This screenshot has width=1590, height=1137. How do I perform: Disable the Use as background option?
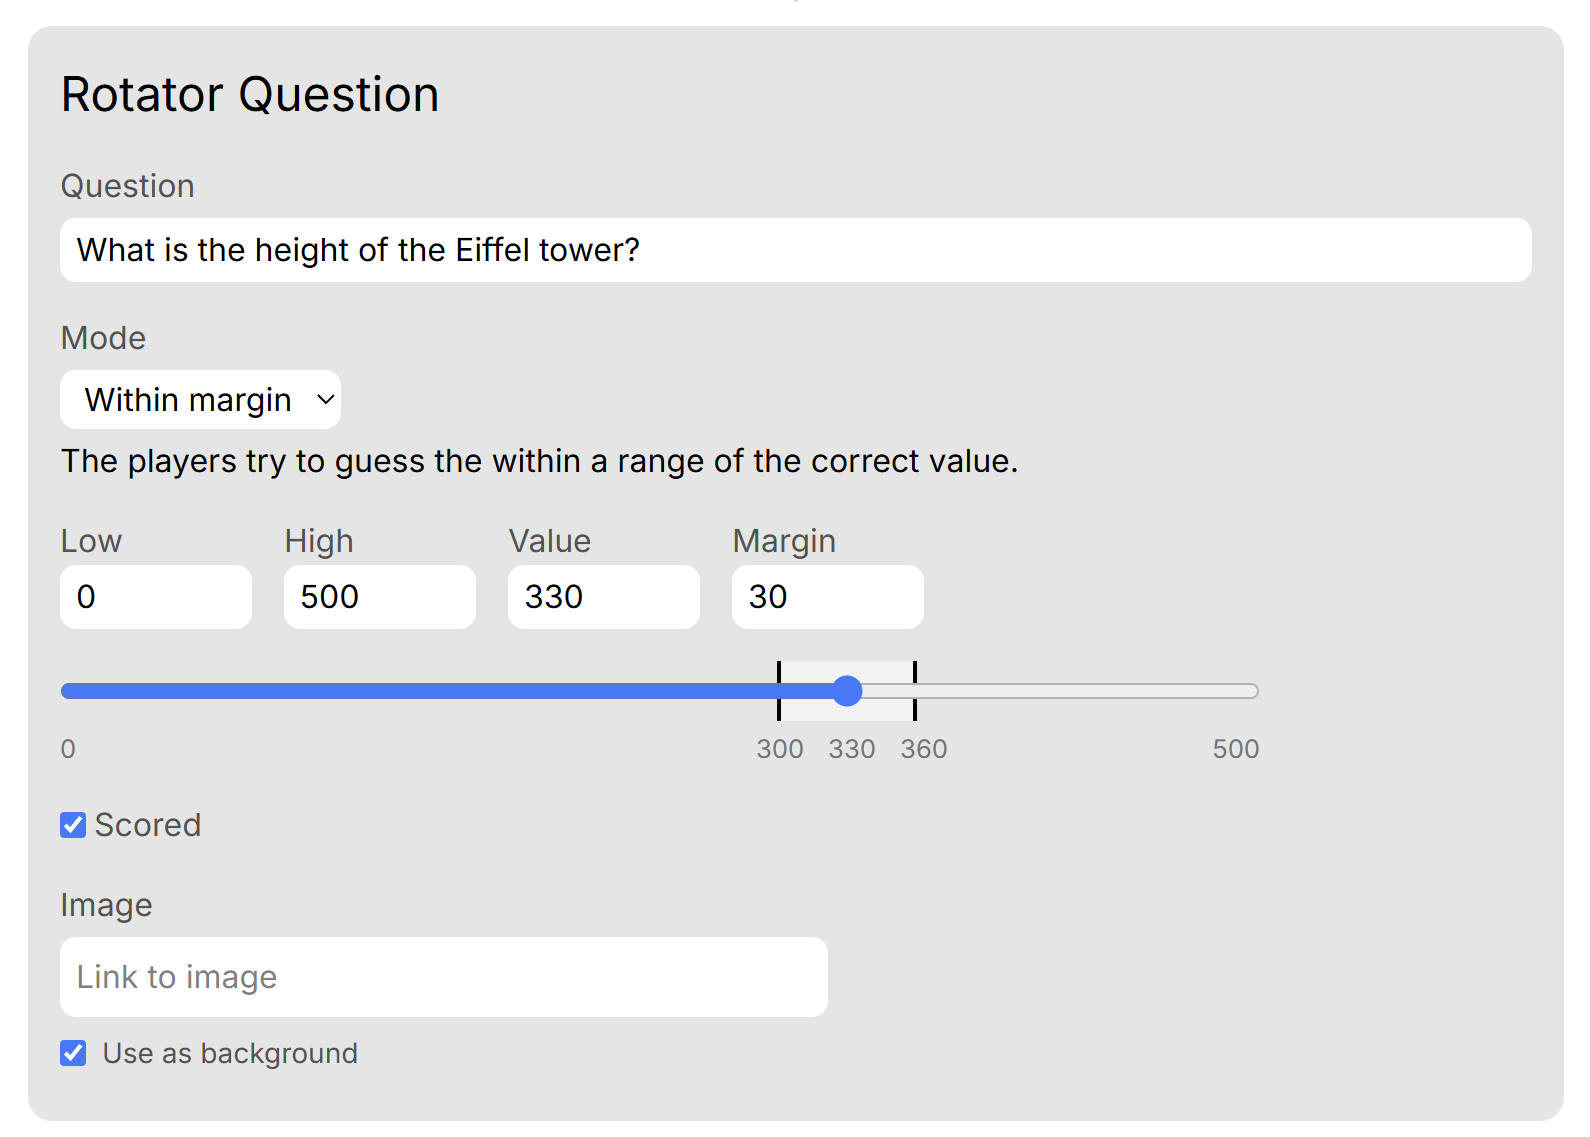pos(72,1052)
